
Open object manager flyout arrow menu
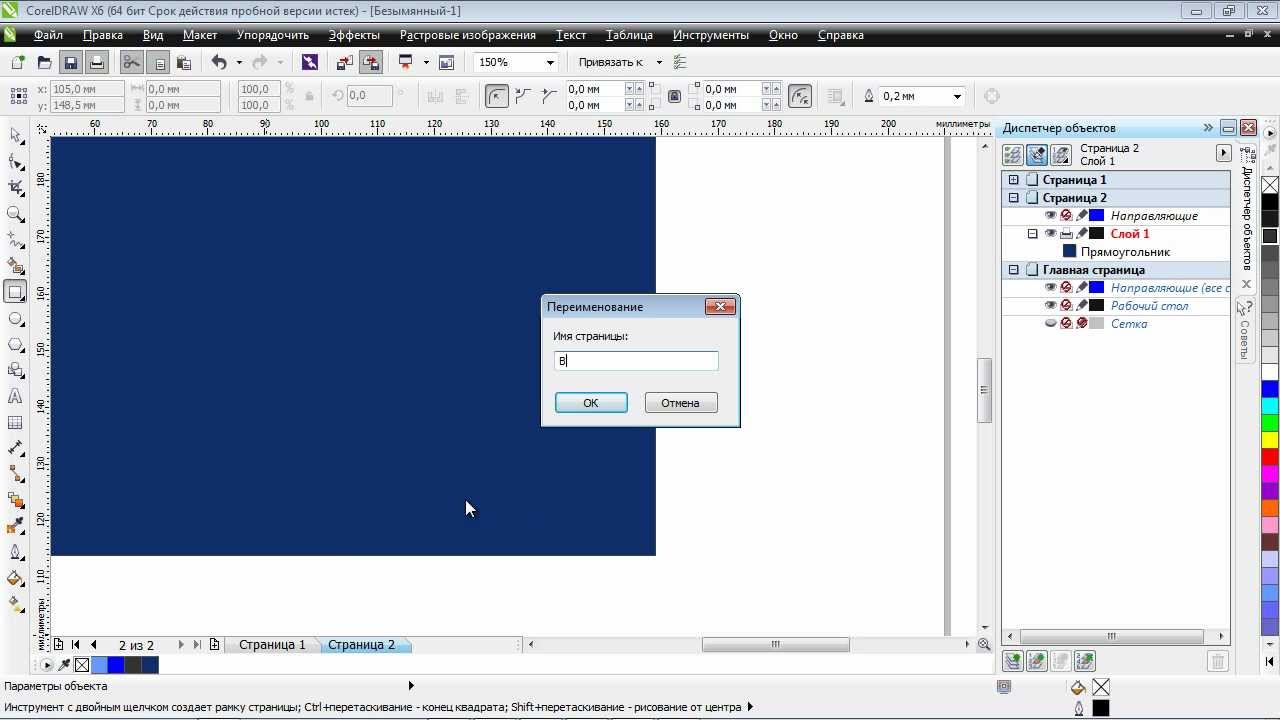pos(1223,154)
